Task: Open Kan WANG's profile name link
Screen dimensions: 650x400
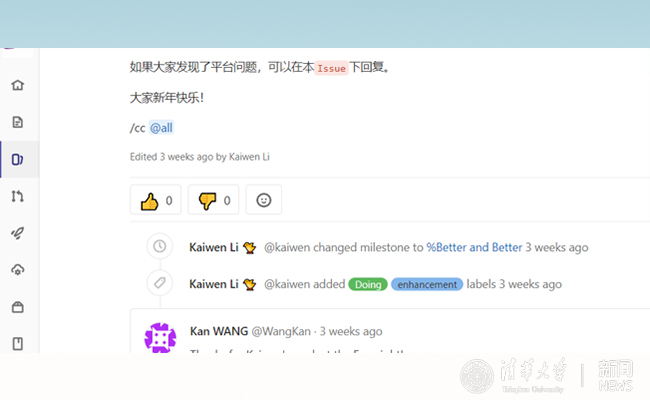Action: point(218,331)
